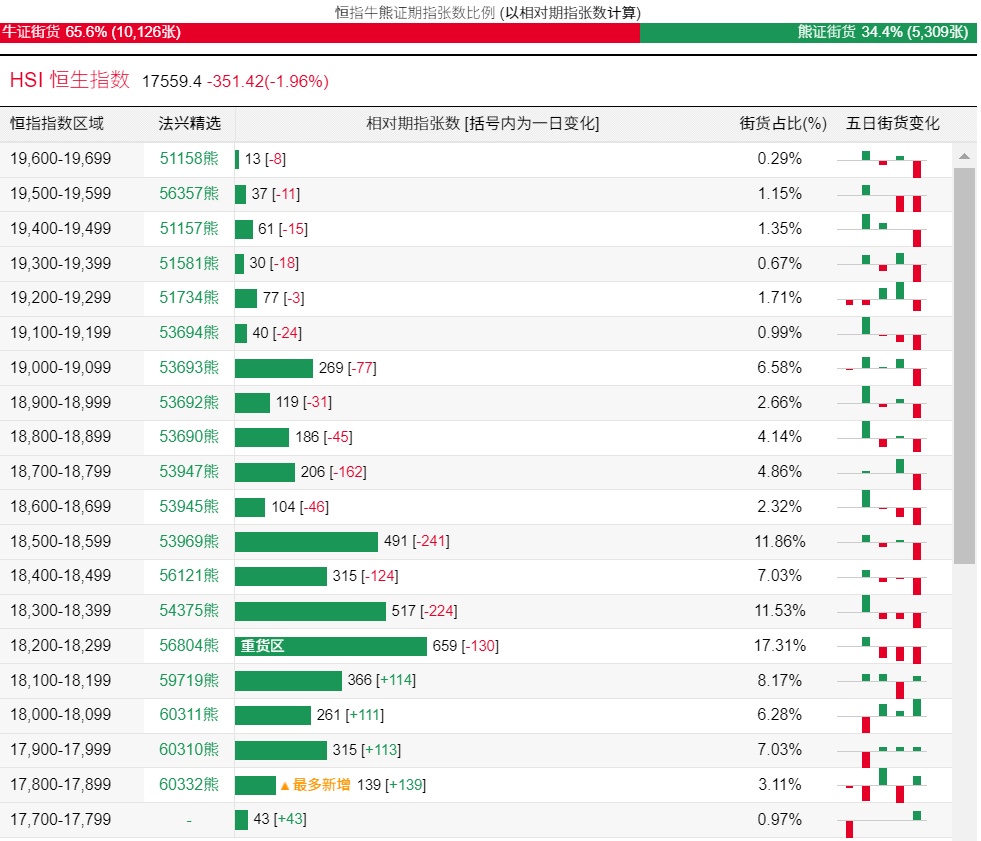Click the 59719熊 warrant code
This screenshot has height=841, width=981.
(189, 680)
